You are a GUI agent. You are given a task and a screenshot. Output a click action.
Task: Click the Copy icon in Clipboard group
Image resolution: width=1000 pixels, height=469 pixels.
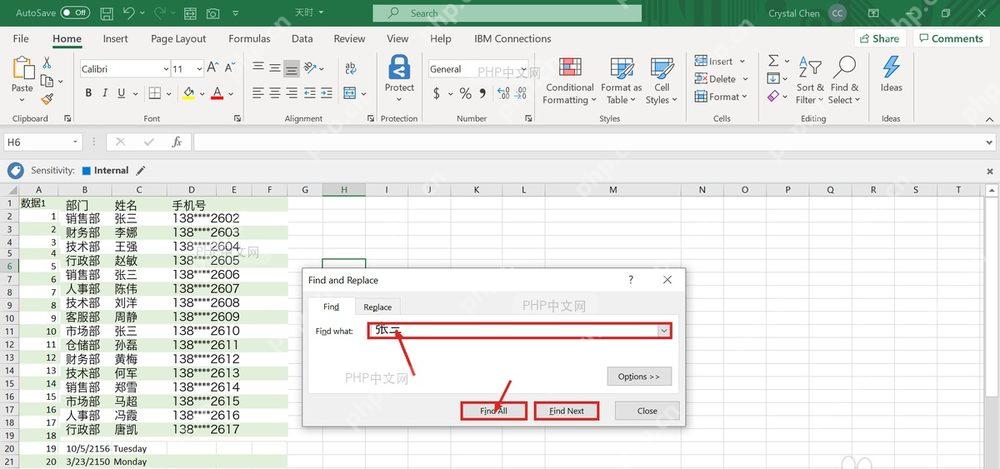coord(47,81)
